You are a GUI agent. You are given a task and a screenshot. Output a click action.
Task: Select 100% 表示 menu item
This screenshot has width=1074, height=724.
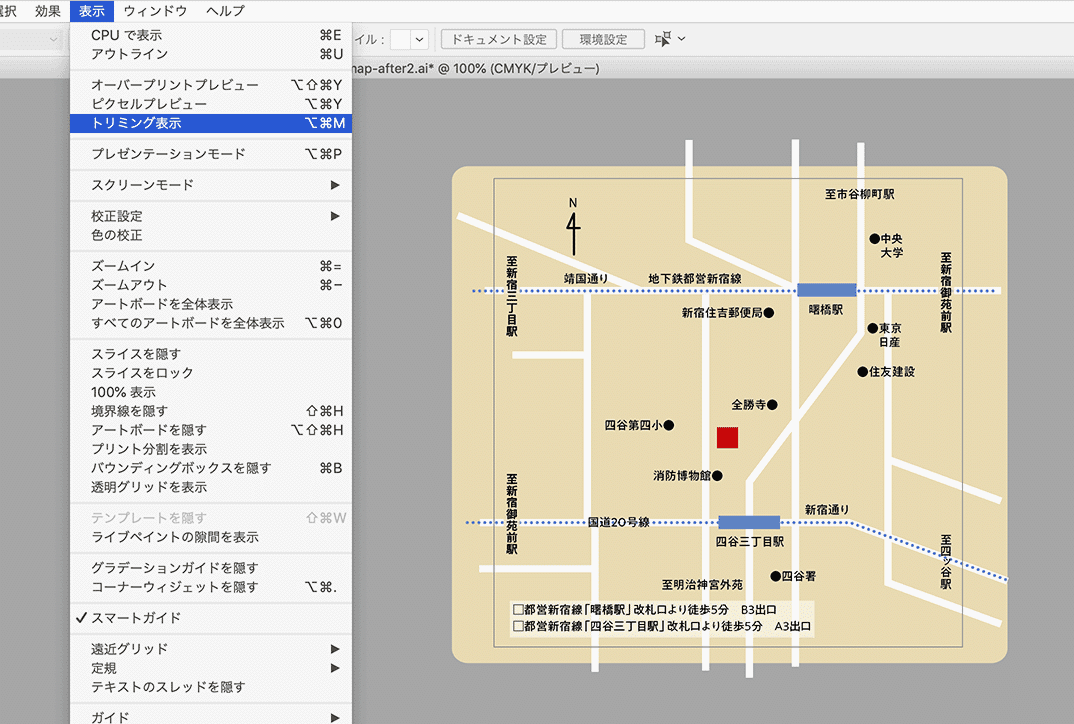[211, 392]
